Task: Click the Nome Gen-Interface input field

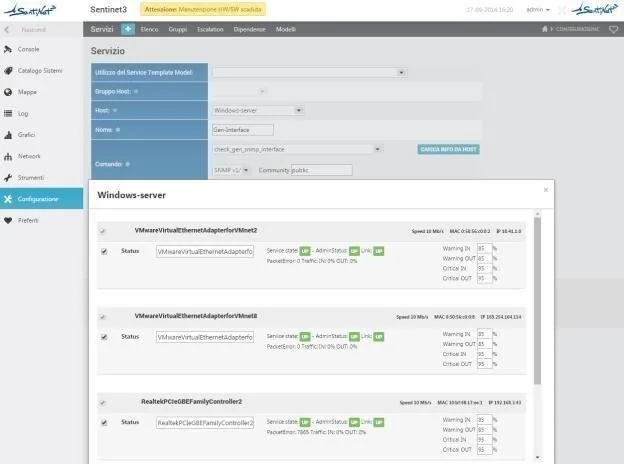Action: pyautogui.click(x=243, y=130)
